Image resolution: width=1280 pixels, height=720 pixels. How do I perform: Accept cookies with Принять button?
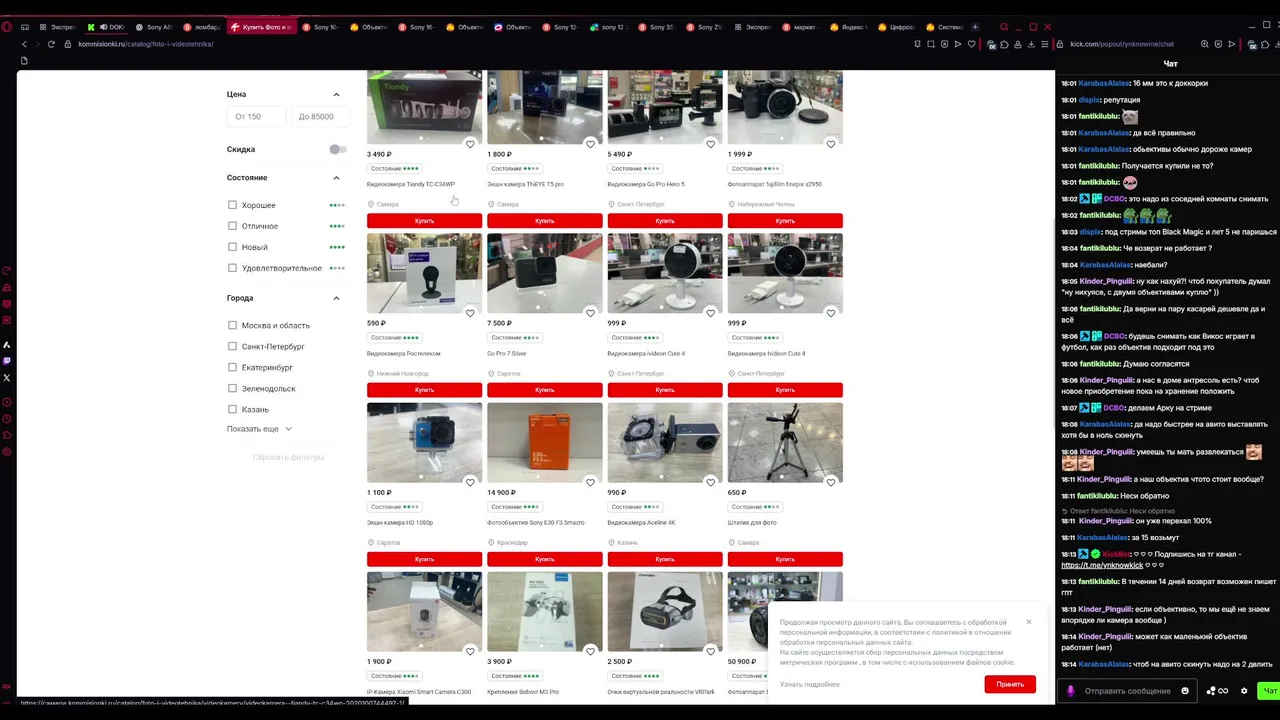[x=1010, y=684]
